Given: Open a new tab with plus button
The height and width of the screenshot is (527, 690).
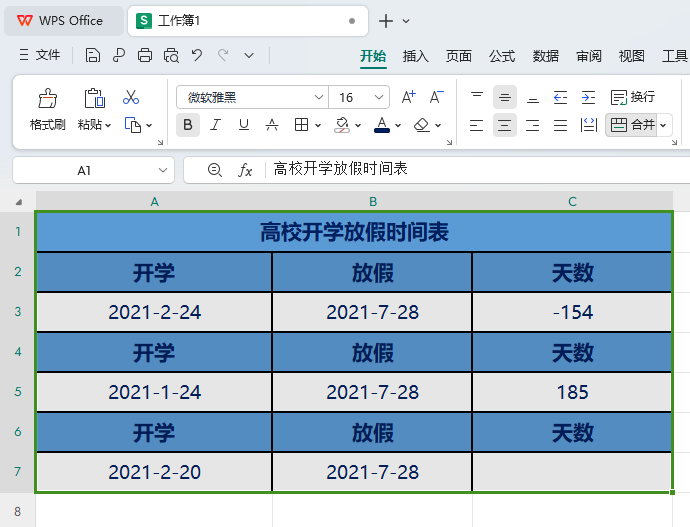Looking at the screenshot, I should click(386, 21).
